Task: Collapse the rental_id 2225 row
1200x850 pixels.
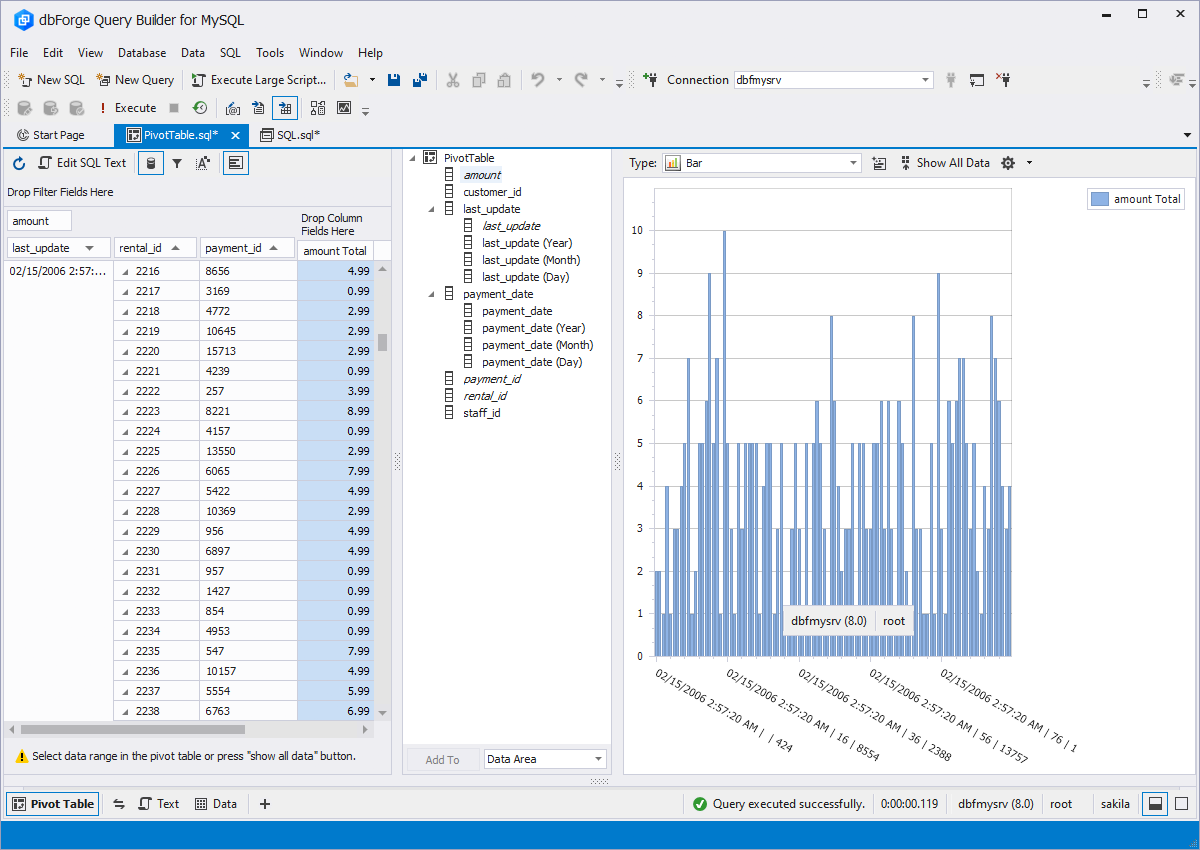Action: [x=126, y=451]
